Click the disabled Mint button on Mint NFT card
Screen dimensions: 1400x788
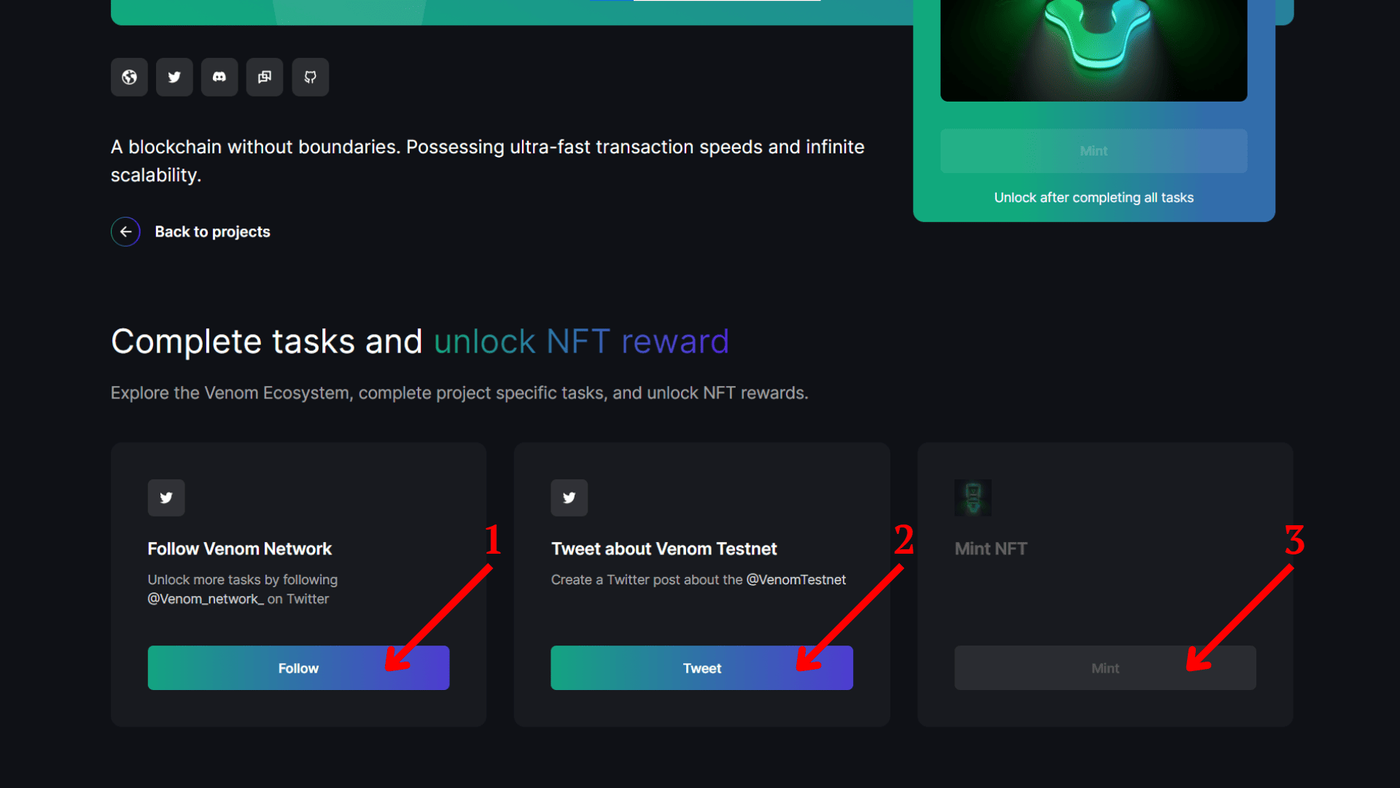(1105, 667)
